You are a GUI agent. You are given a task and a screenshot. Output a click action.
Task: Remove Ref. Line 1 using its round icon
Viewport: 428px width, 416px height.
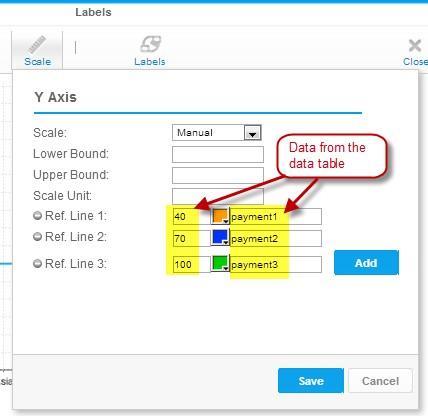pos(37,216)
